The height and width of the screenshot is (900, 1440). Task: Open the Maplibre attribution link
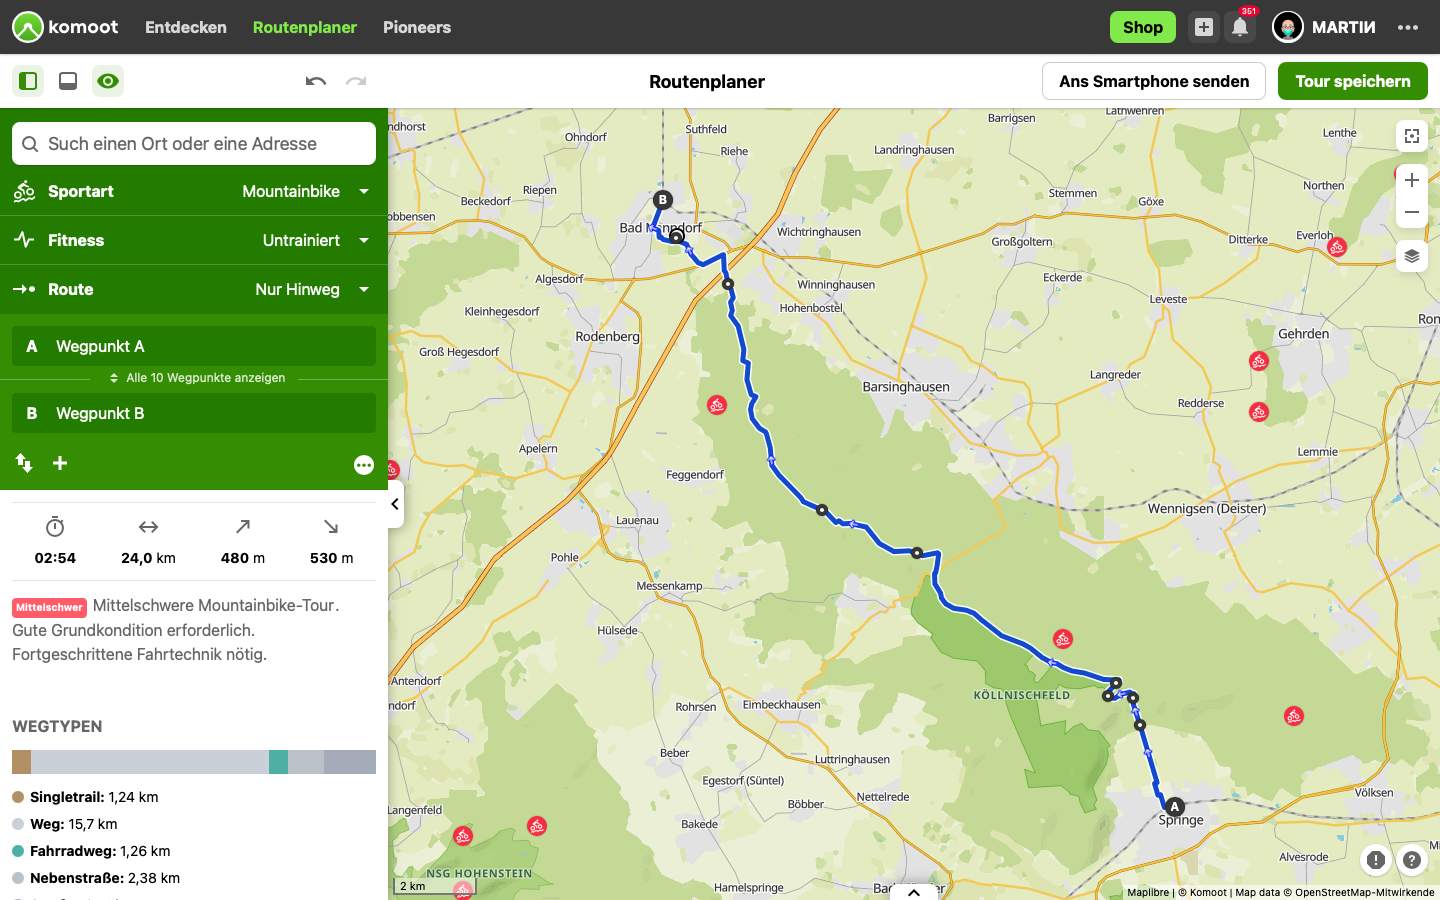pos(1148,892)
